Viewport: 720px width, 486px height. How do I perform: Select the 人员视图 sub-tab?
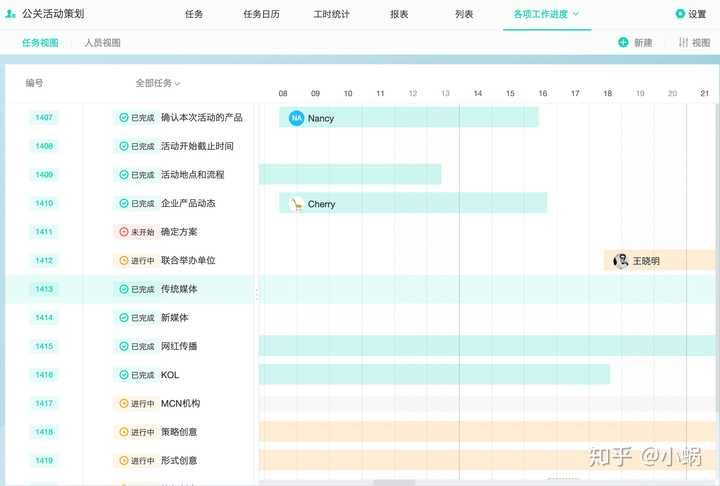click(x=102, y=43)
